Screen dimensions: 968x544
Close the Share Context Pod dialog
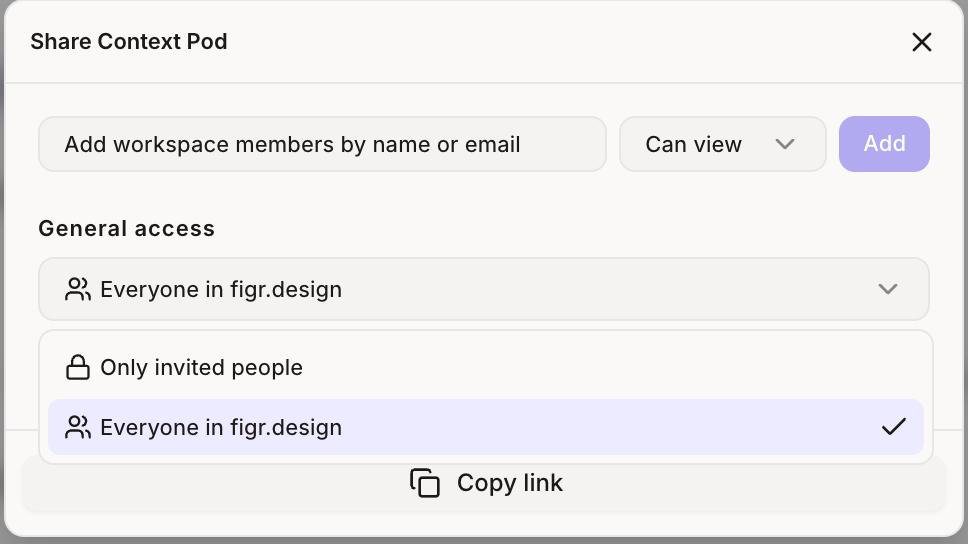(922, 42)
